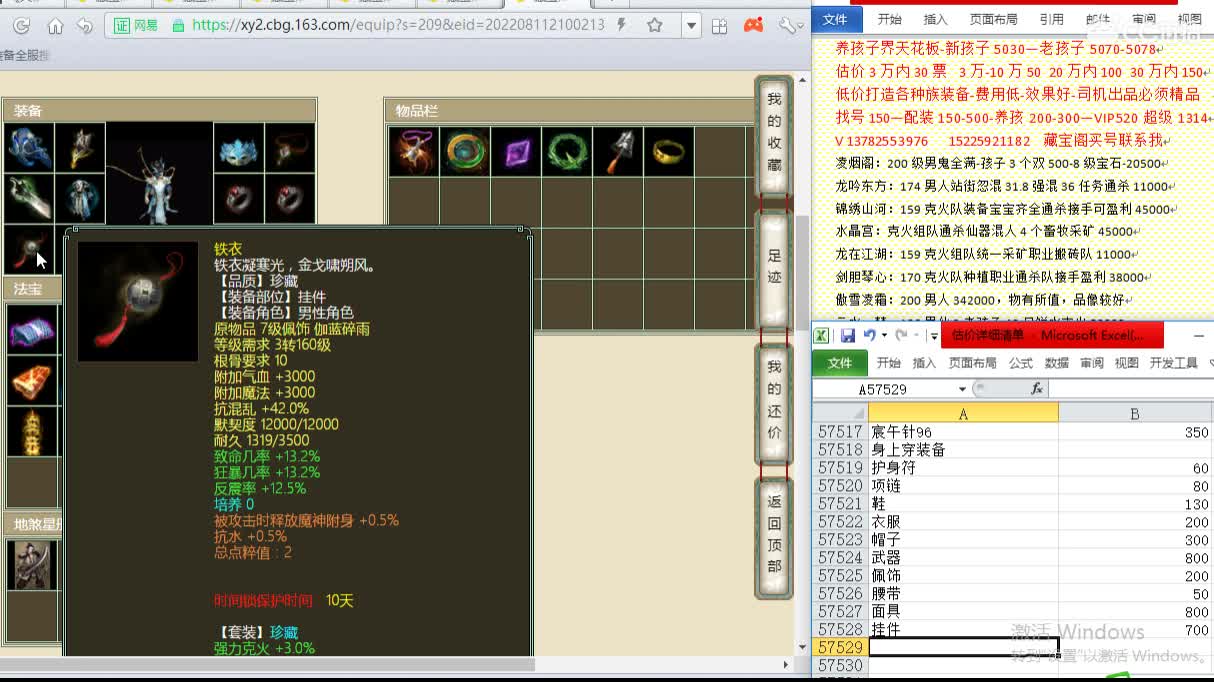Select the right red ring equipment slot
The height and width of the screenshot is (682, 1214).
click(289, 198)
